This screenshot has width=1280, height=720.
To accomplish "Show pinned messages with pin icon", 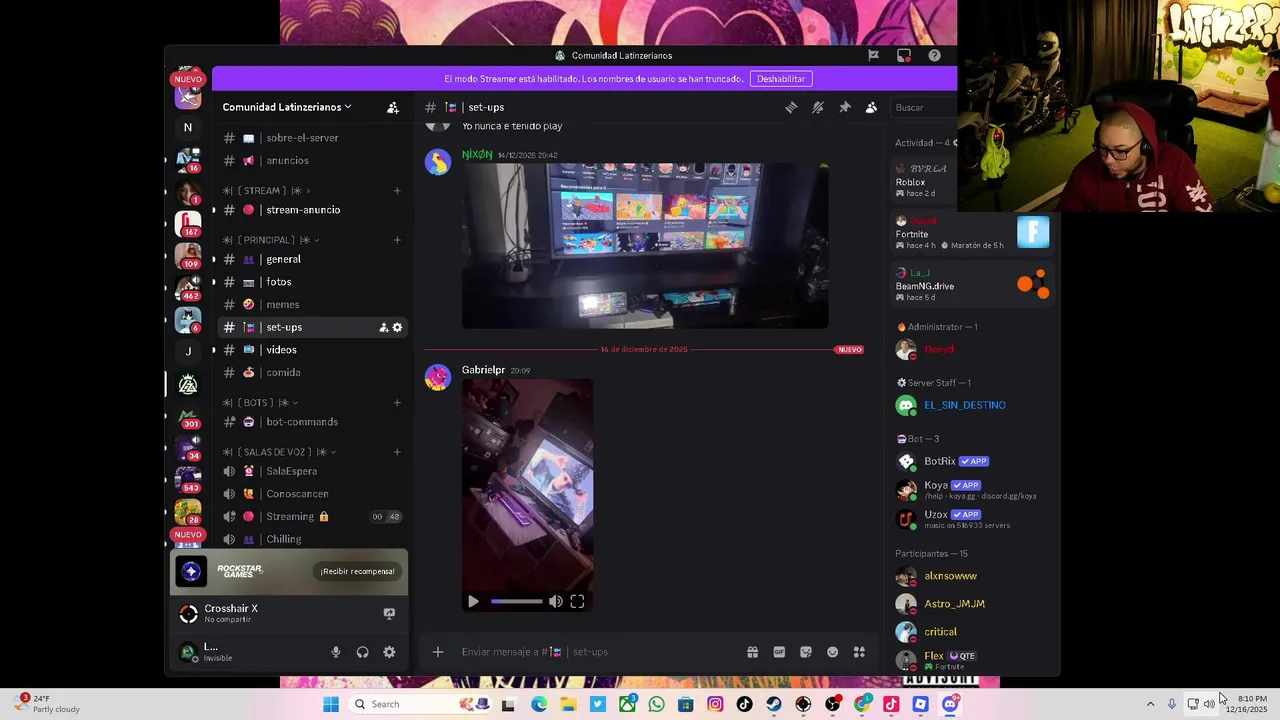I will coord(845,107).
